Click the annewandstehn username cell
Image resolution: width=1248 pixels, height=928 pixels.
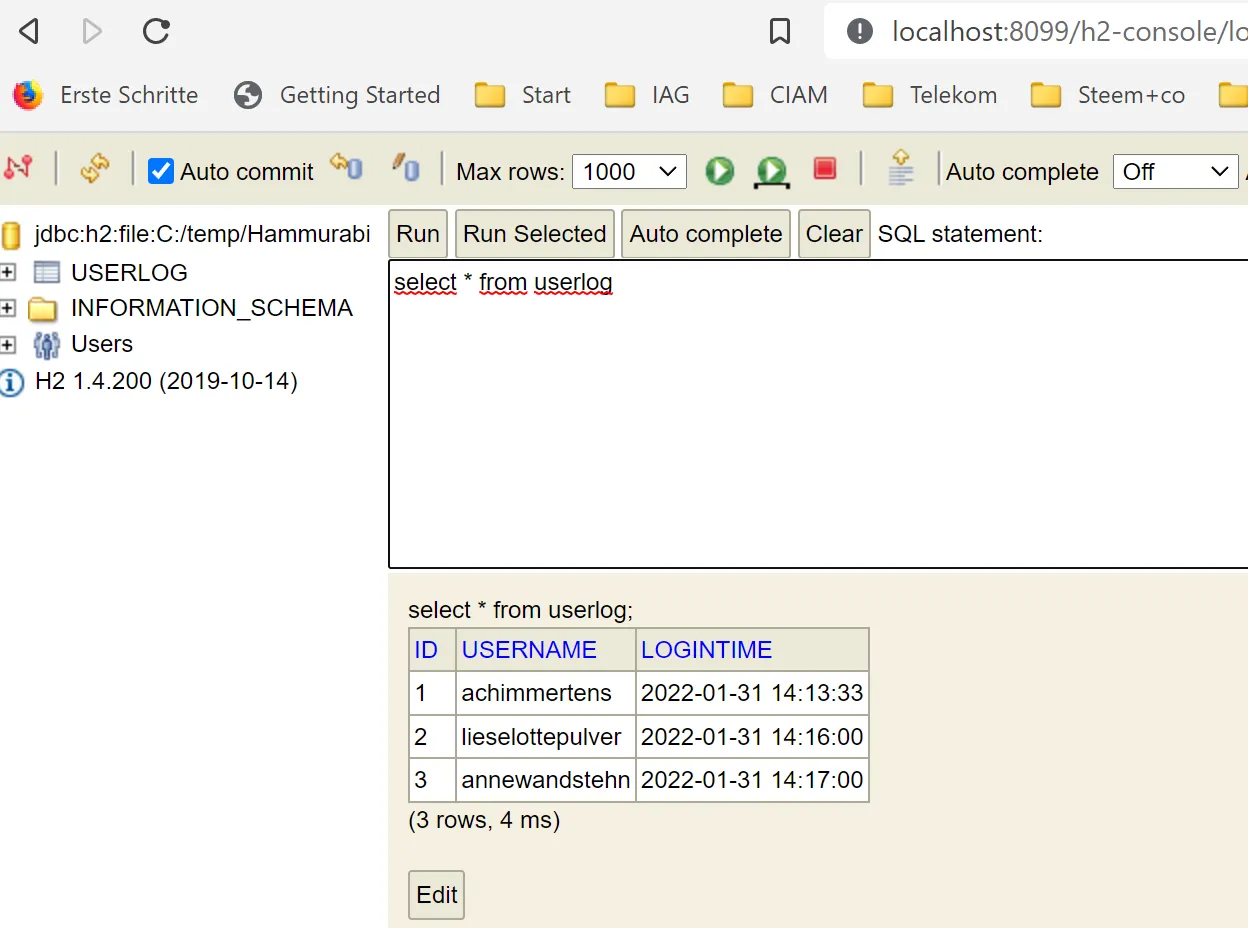pos(545,780)
